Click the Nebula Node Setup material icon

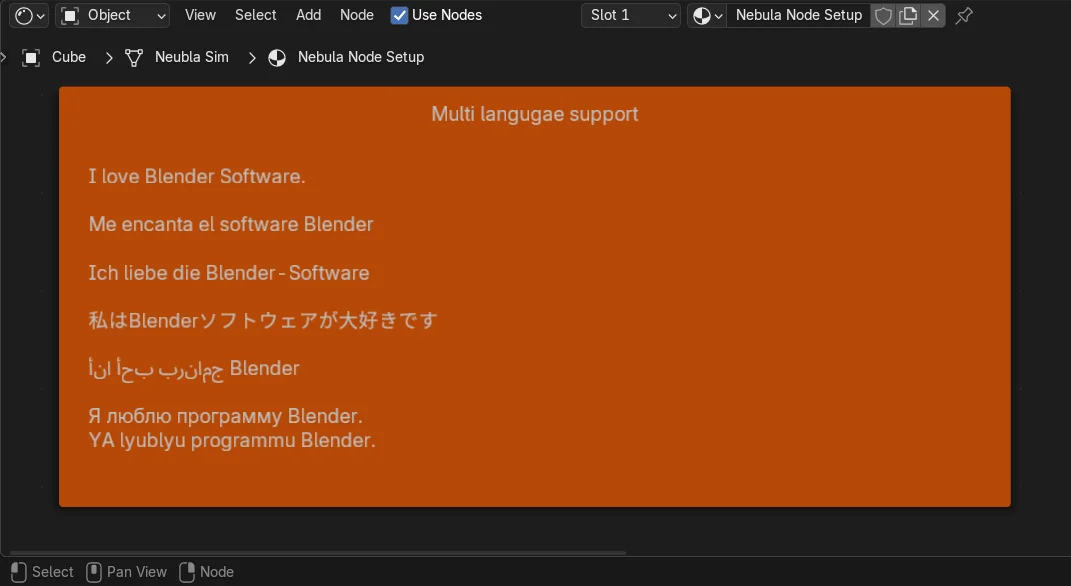click(x=276, y=57)
